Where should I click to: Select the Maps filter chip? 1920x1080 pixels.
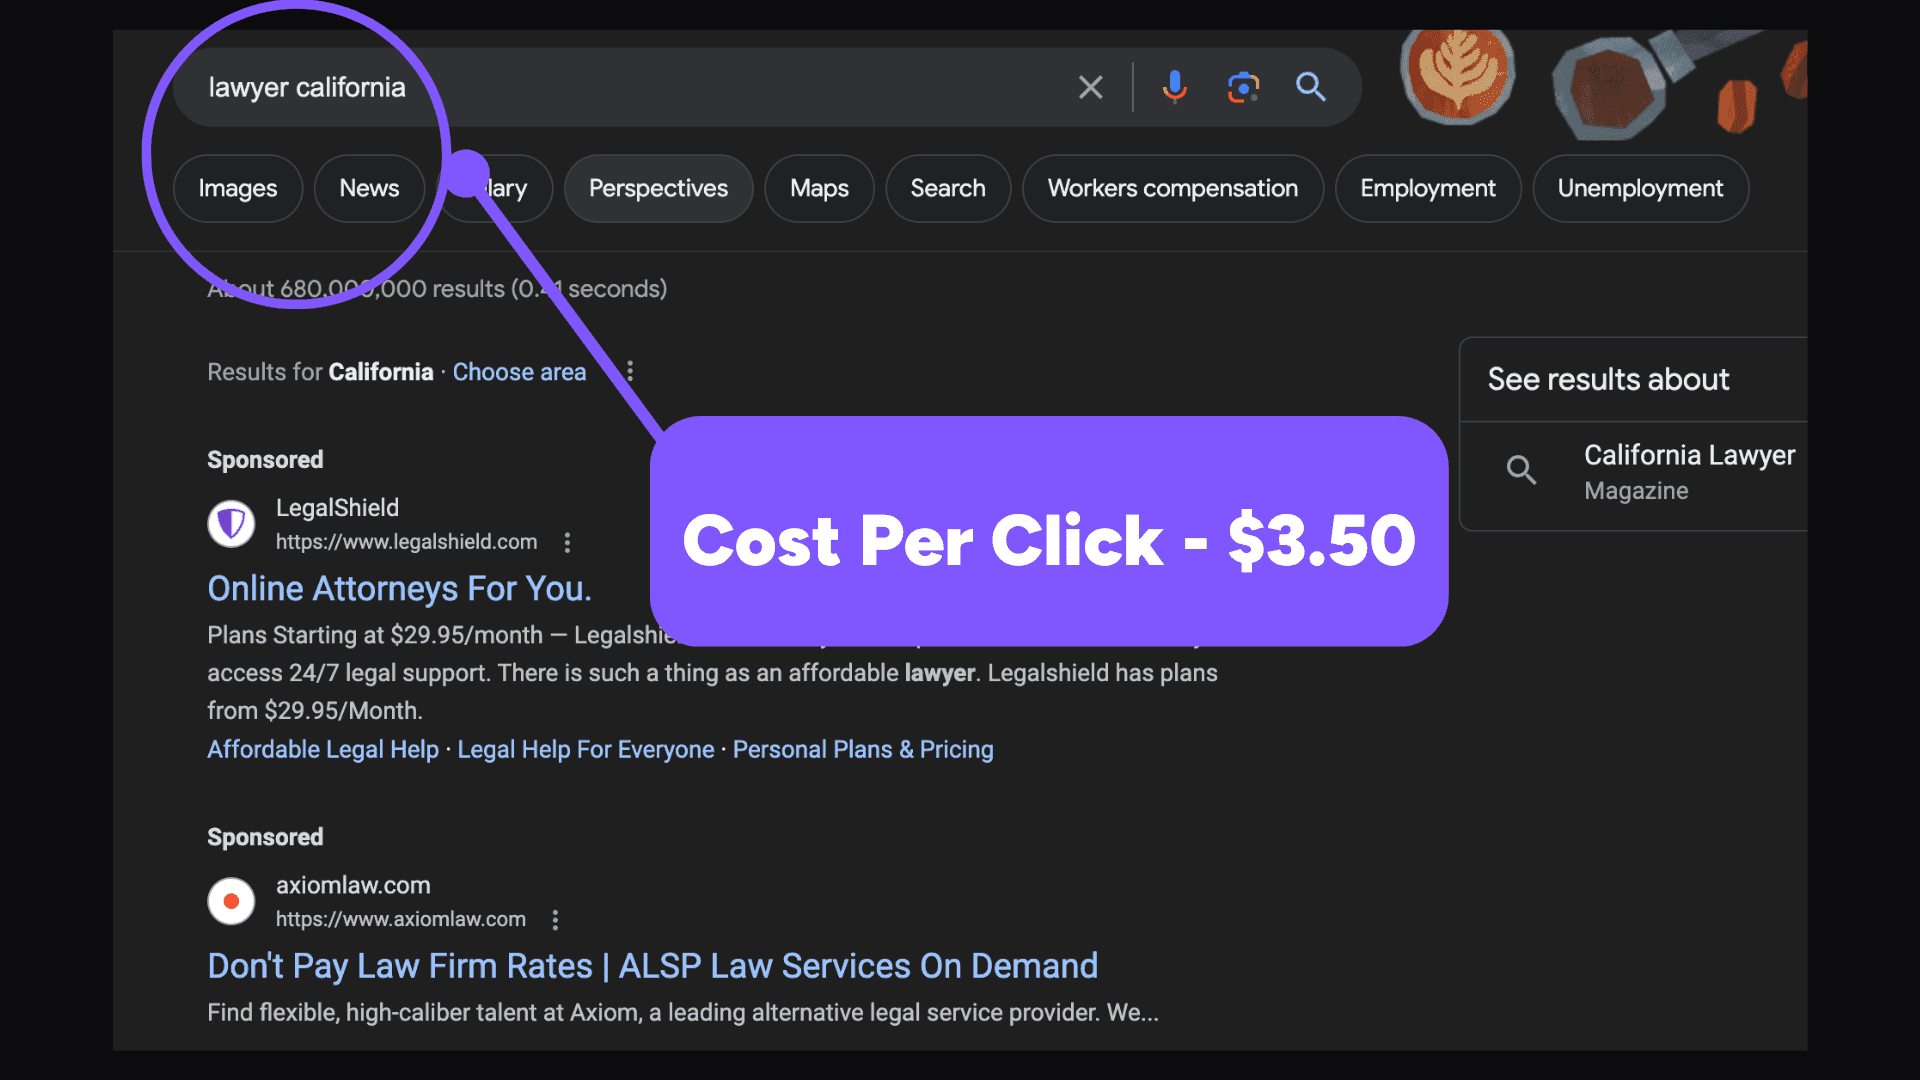tap(819, 188)
